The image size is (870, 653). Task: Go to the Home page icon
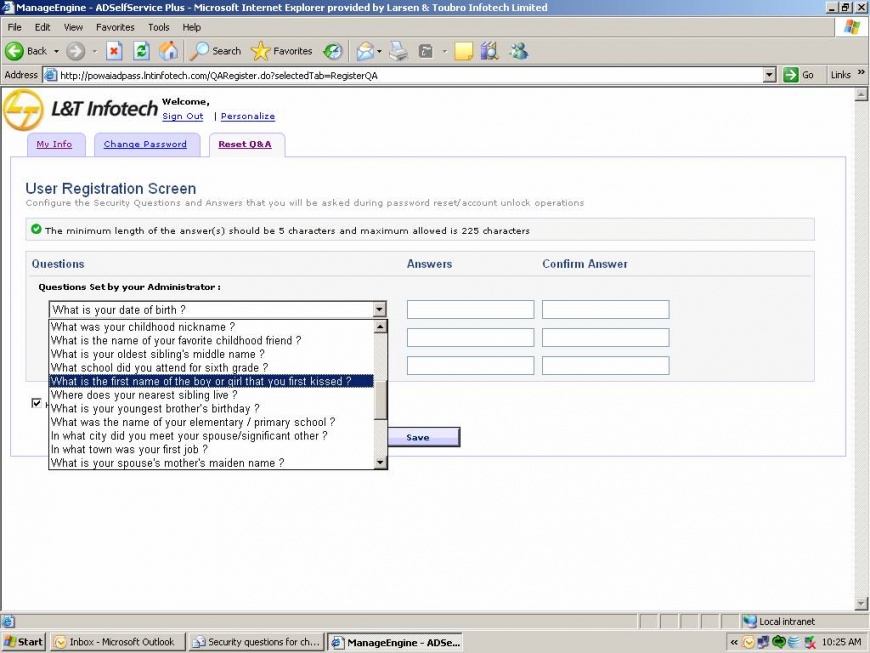point(169,51)
